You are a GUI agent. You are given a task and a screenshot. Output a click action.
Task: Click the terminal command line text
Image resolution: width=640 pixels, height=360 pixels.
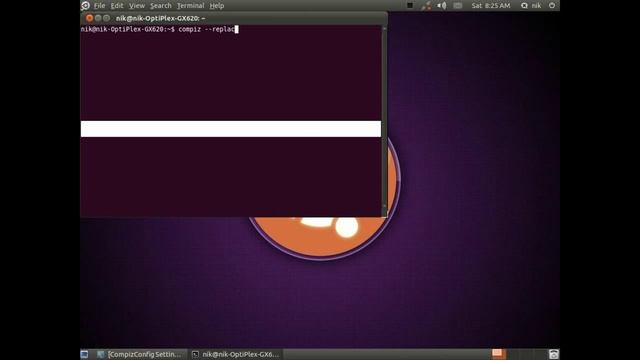pyautogui.click(x=159, y=29)
